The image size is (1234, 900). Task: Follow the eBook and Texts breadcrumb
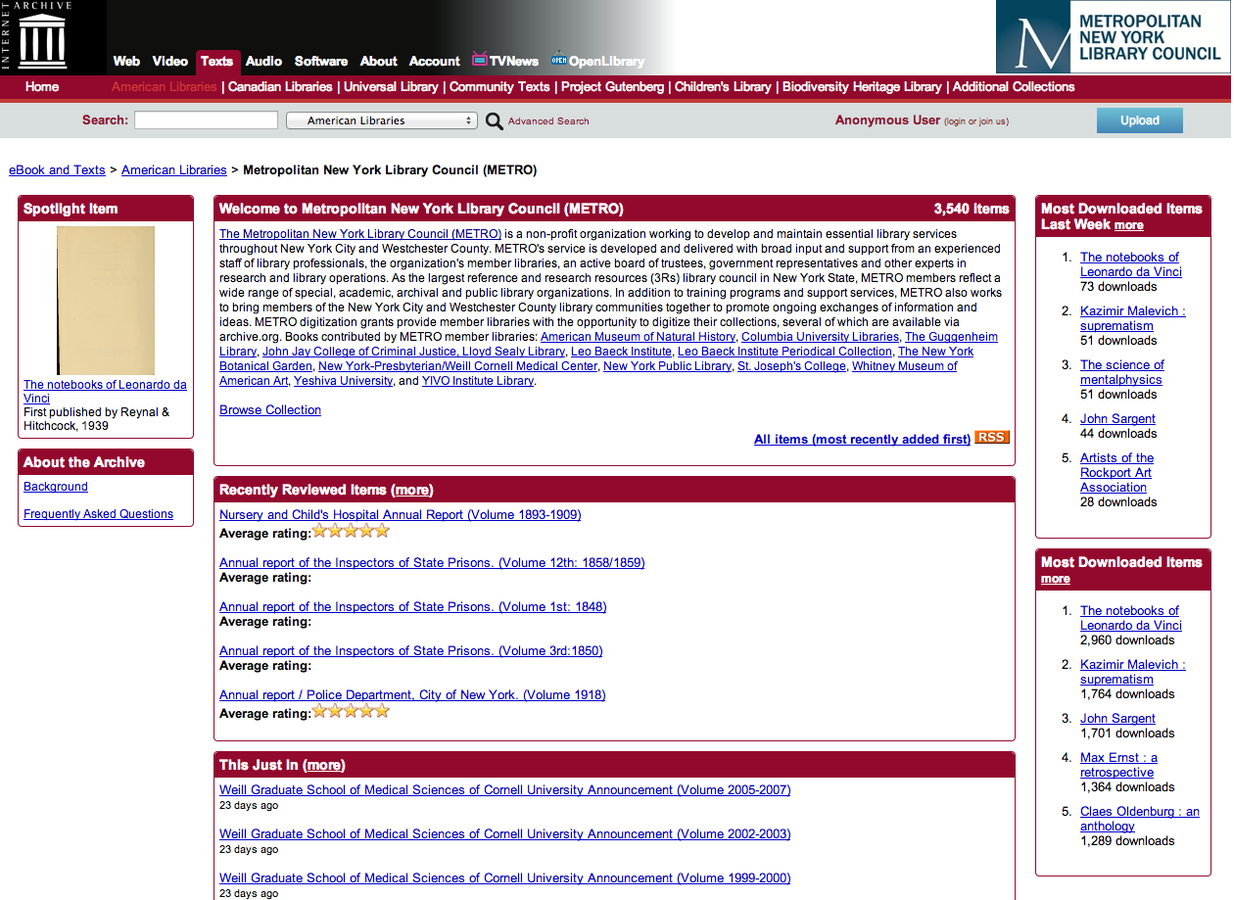click(57, 170)
